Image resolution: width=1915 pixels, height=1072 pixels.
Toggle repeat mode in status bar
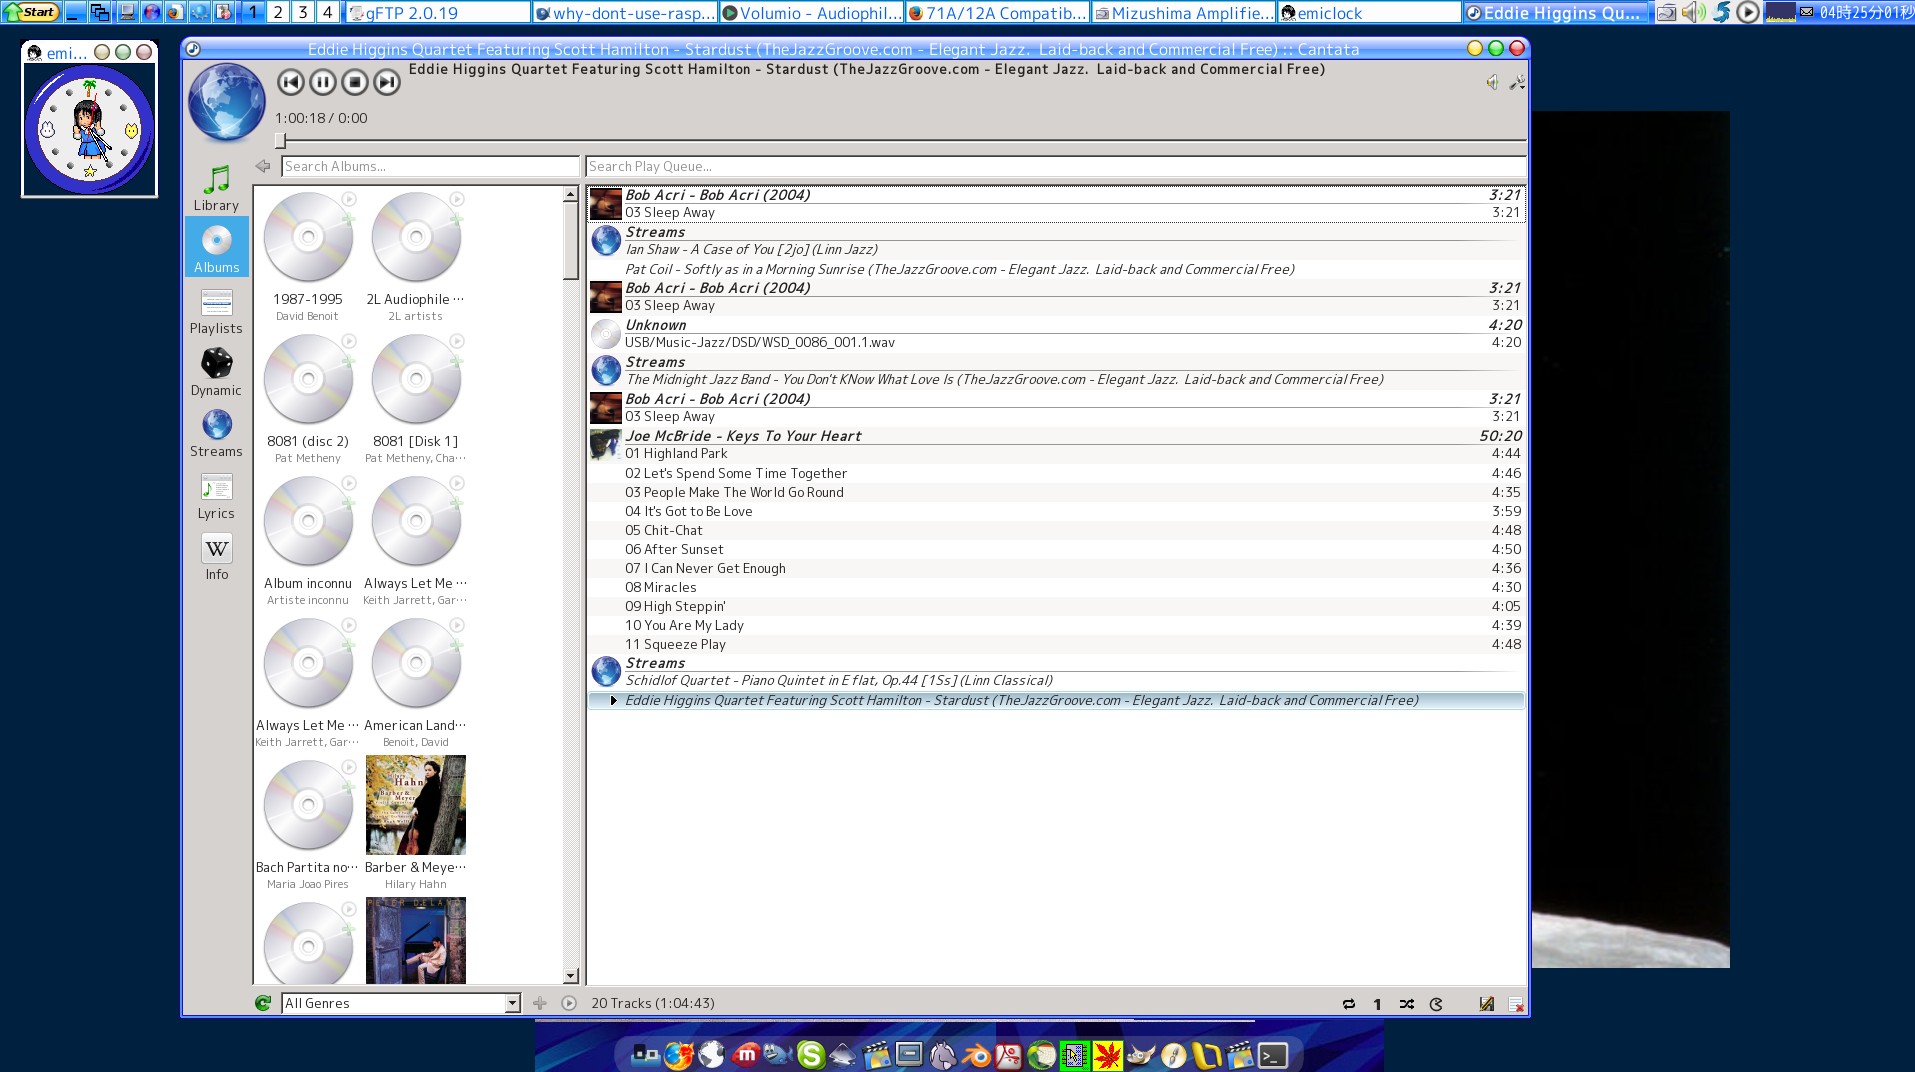pyautogui.click(x=1349, y=1004)
